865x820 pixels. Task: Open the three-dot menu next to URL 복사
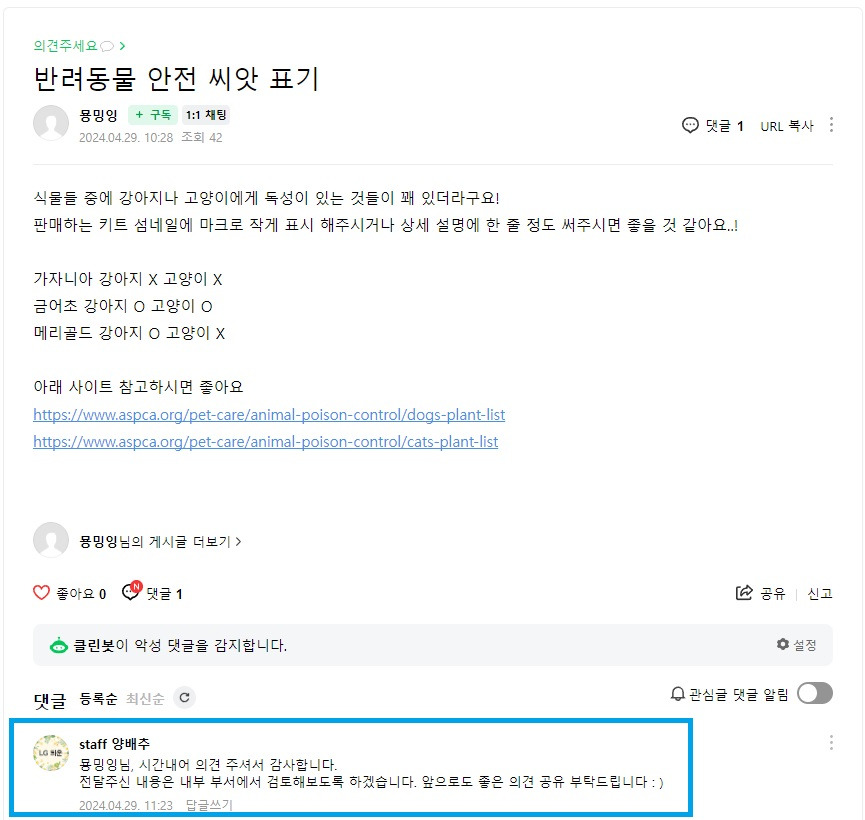(831, 125)
